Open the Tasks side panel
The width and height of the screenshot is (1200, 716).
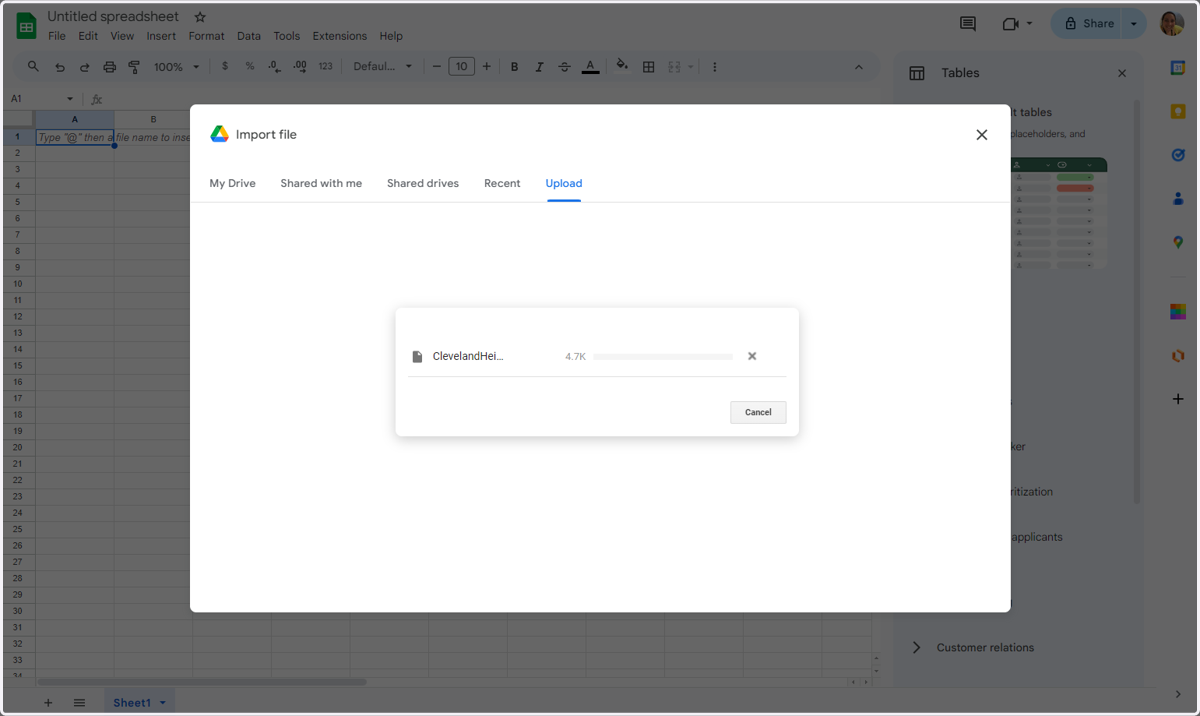pyautogui.click(x=1178, y=155)
